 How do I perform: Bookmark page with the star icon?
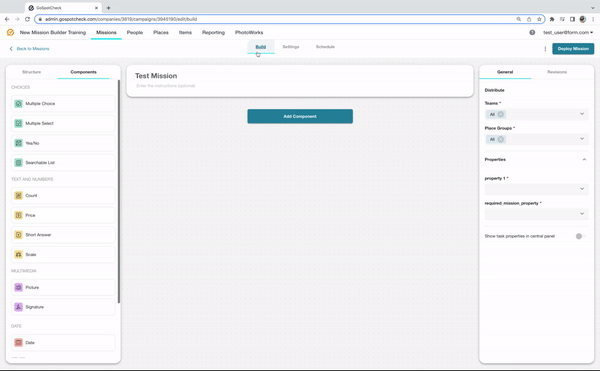(x=539, y=19)
